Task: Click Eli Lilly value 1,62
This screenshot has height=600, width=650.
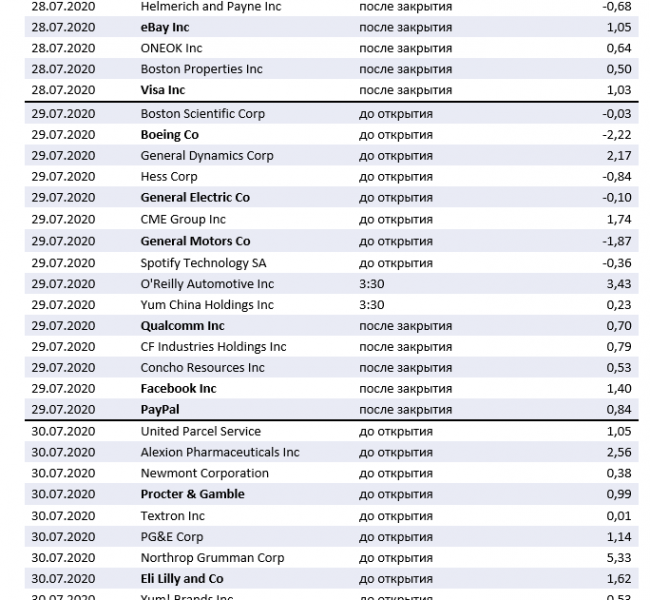Action: pyautogui.click(x=619, y=579)
